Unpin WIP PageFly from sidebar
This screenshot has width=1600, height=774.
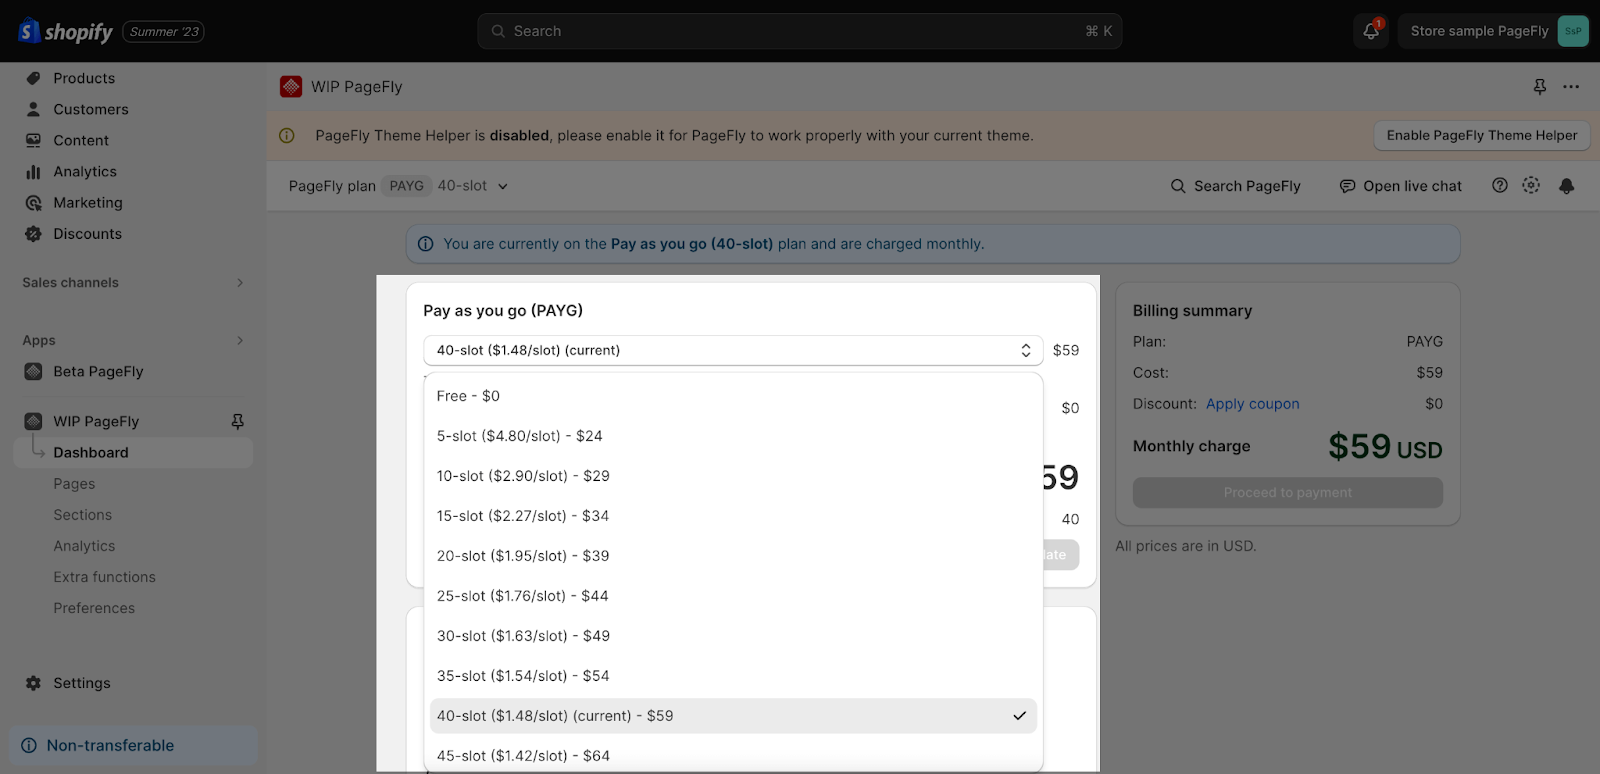[x=237, y=421]
